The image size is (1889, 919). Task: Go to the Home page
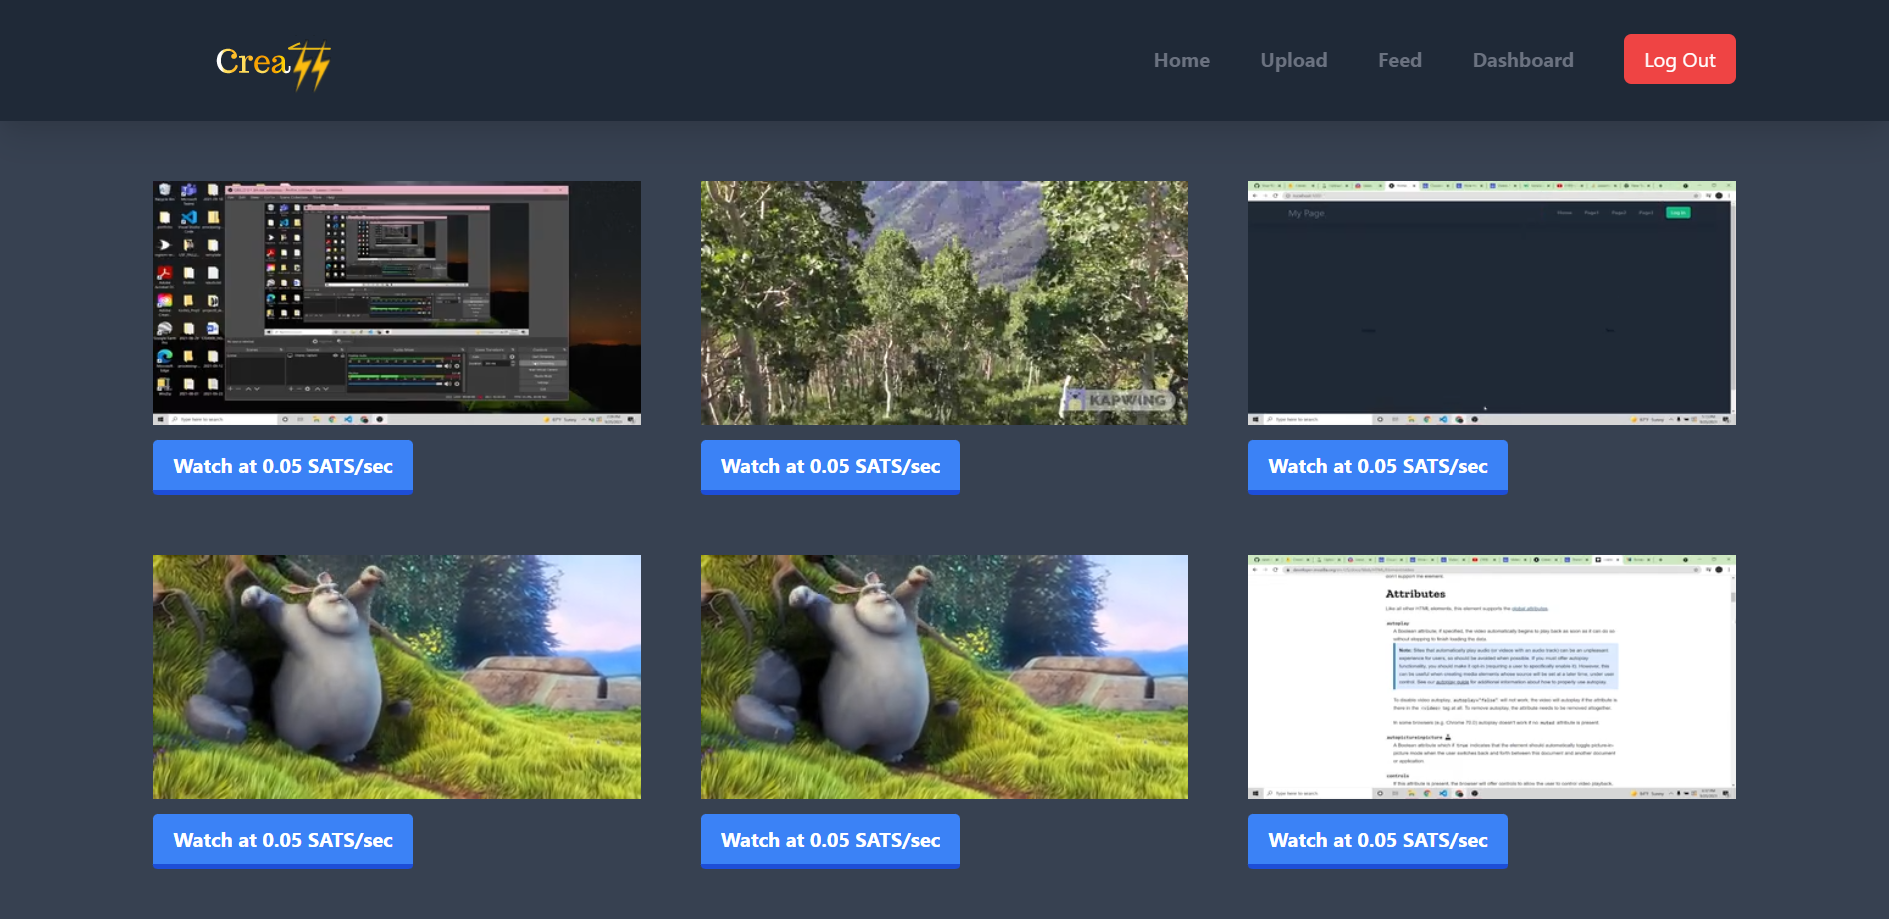1181,60
